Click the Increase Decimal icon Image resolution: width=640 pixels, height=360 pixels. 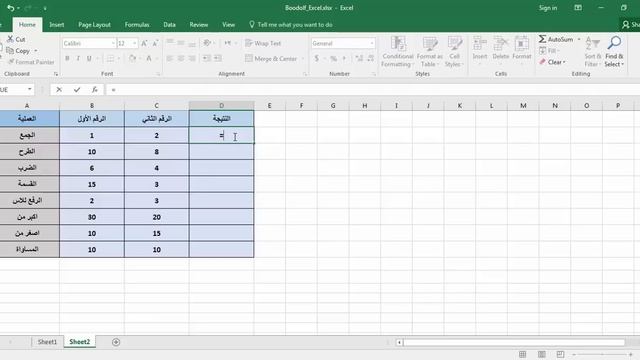[359, 59]
